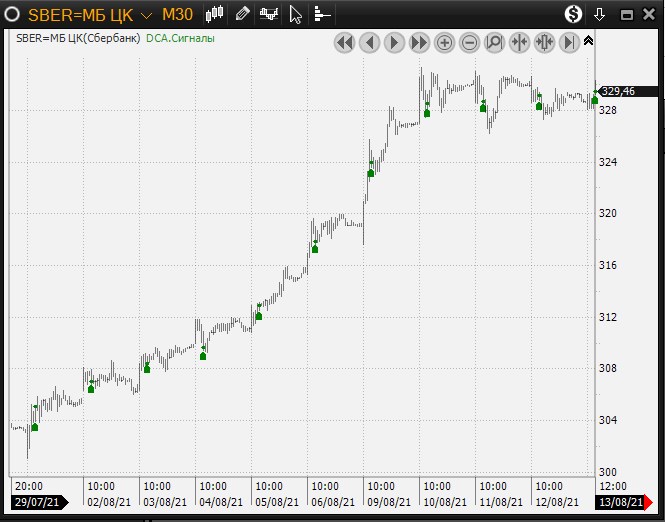Click the candle width adjust button
This screenshot has width=665, height=522.
(x=544, y=42)
